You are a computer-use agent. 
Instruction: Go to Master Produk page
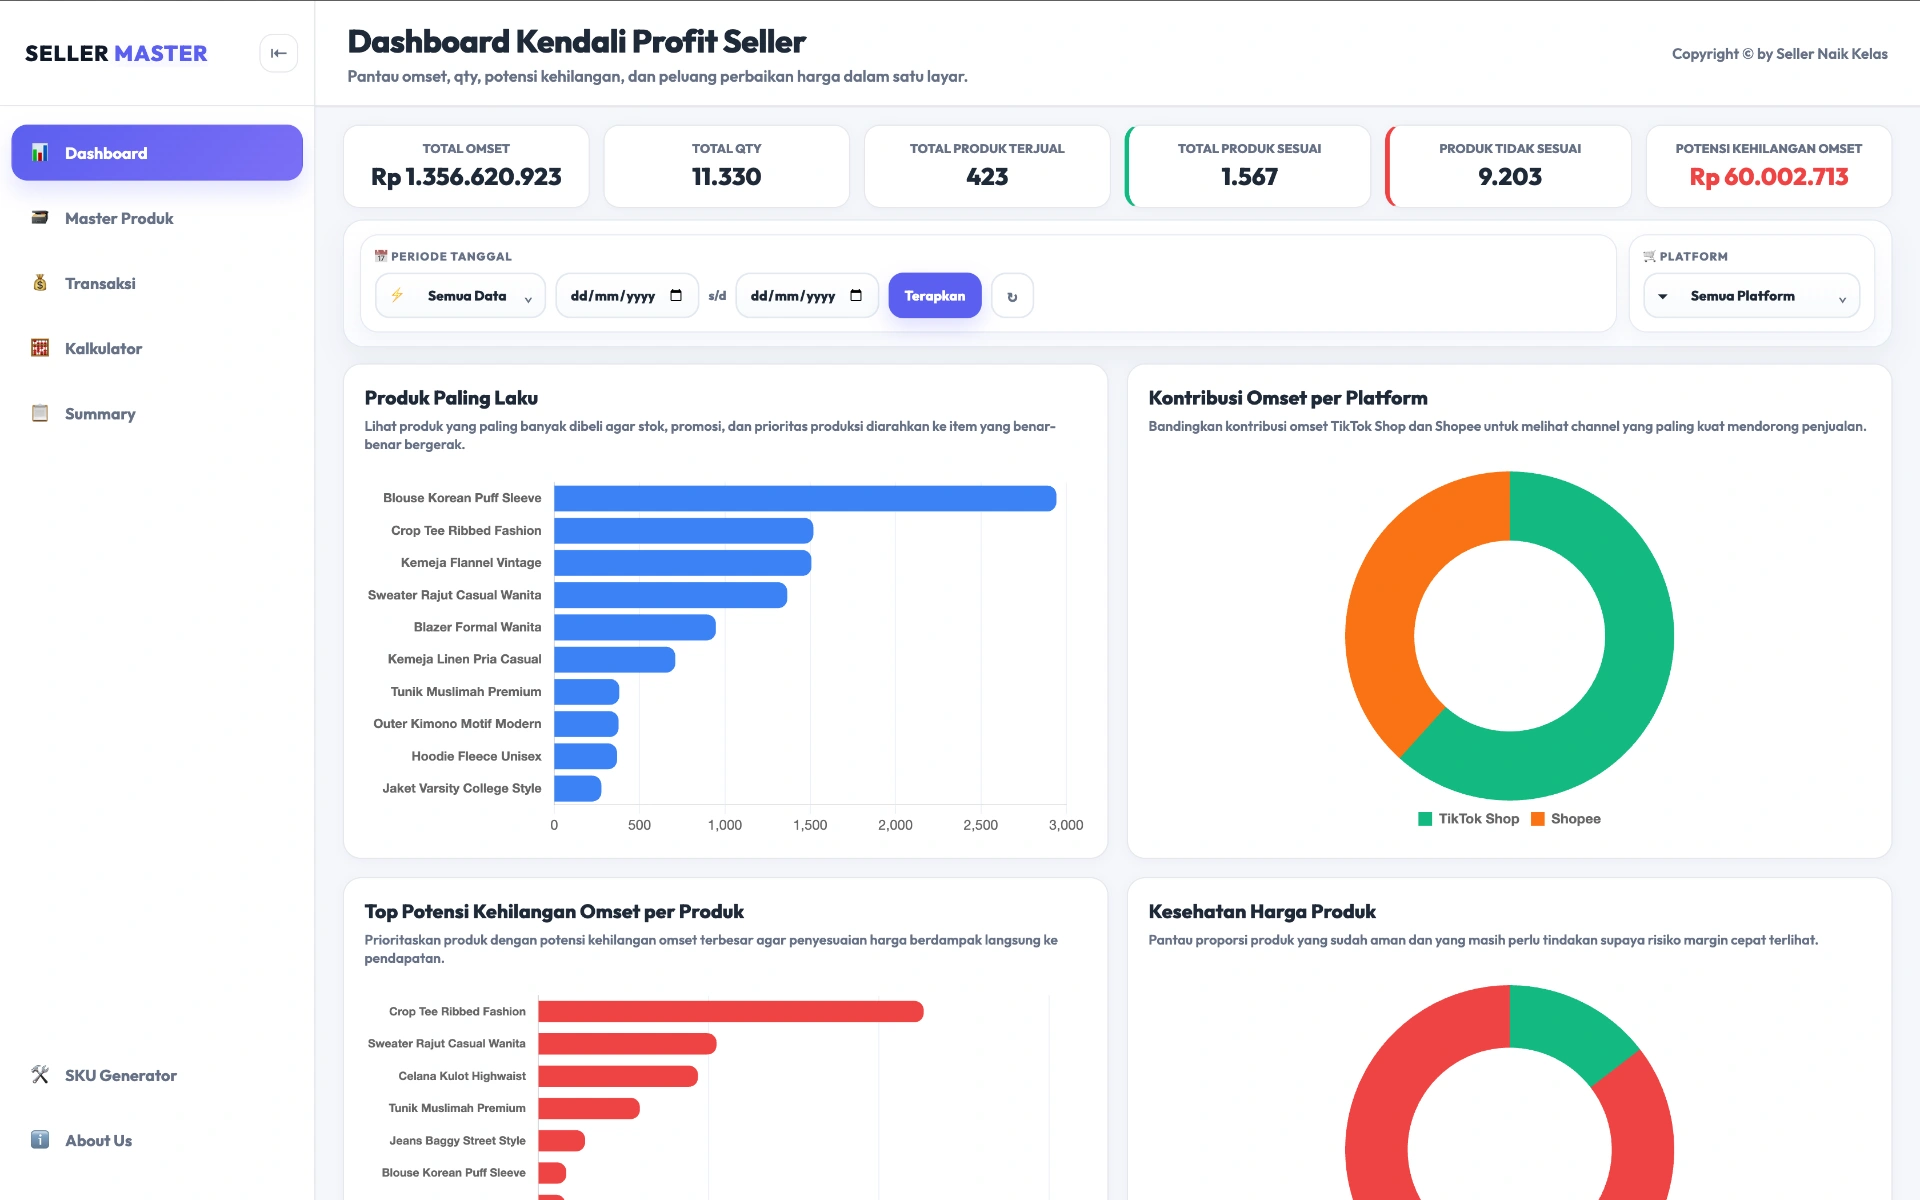(157, 218)
